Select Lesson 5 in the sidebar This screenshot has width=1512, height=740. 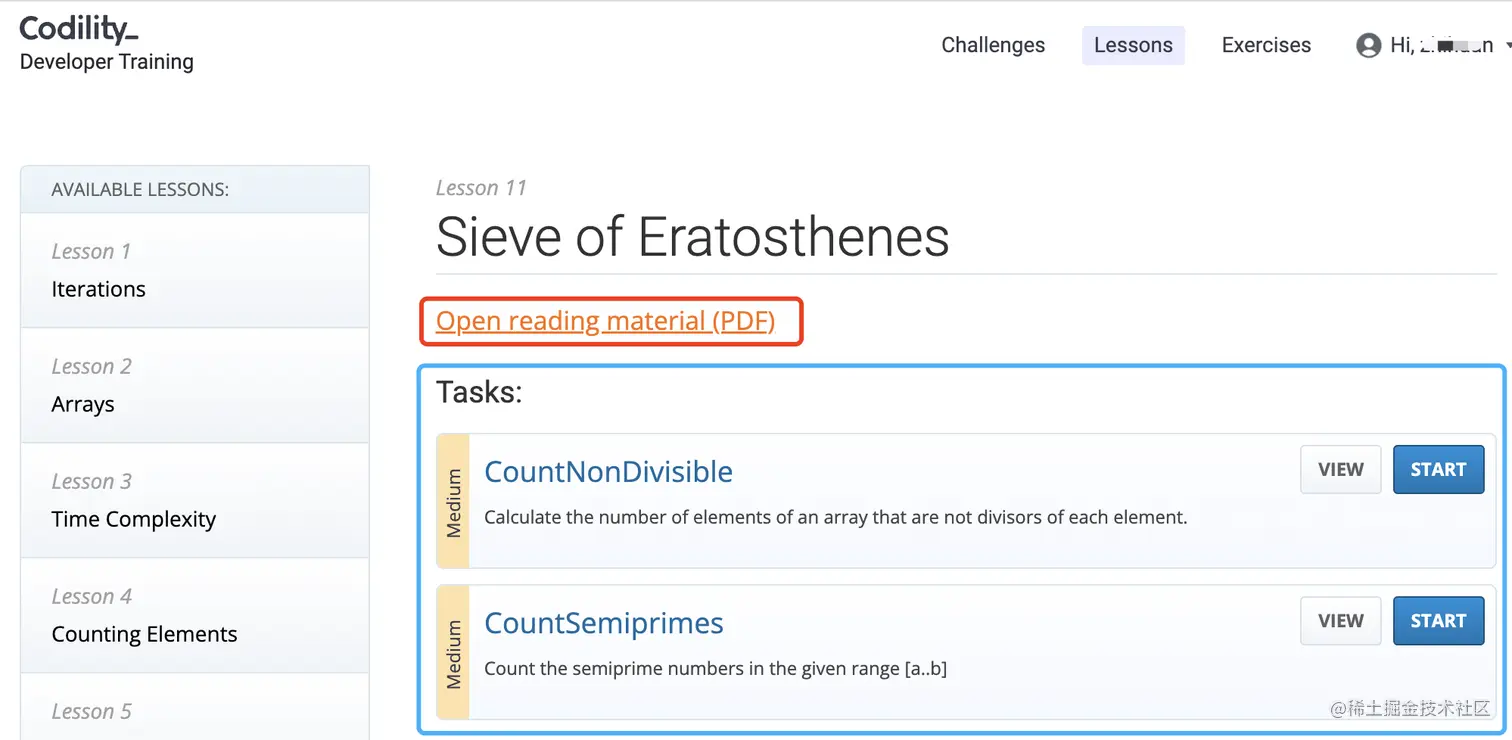pos(195,712)
